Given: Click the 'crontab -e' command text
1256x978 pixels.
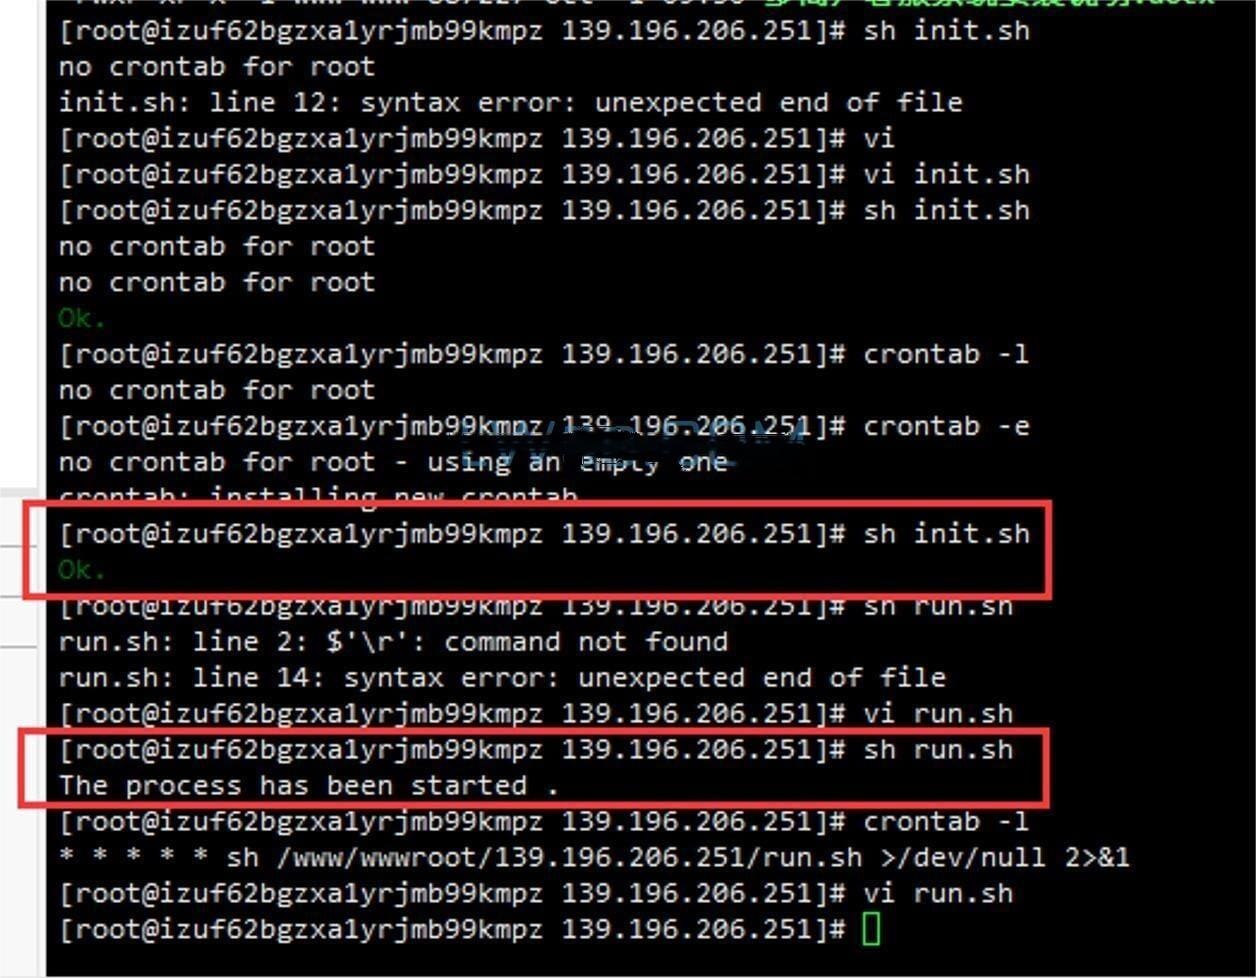Looking at the screenshot, I should [x=946, y=426].
